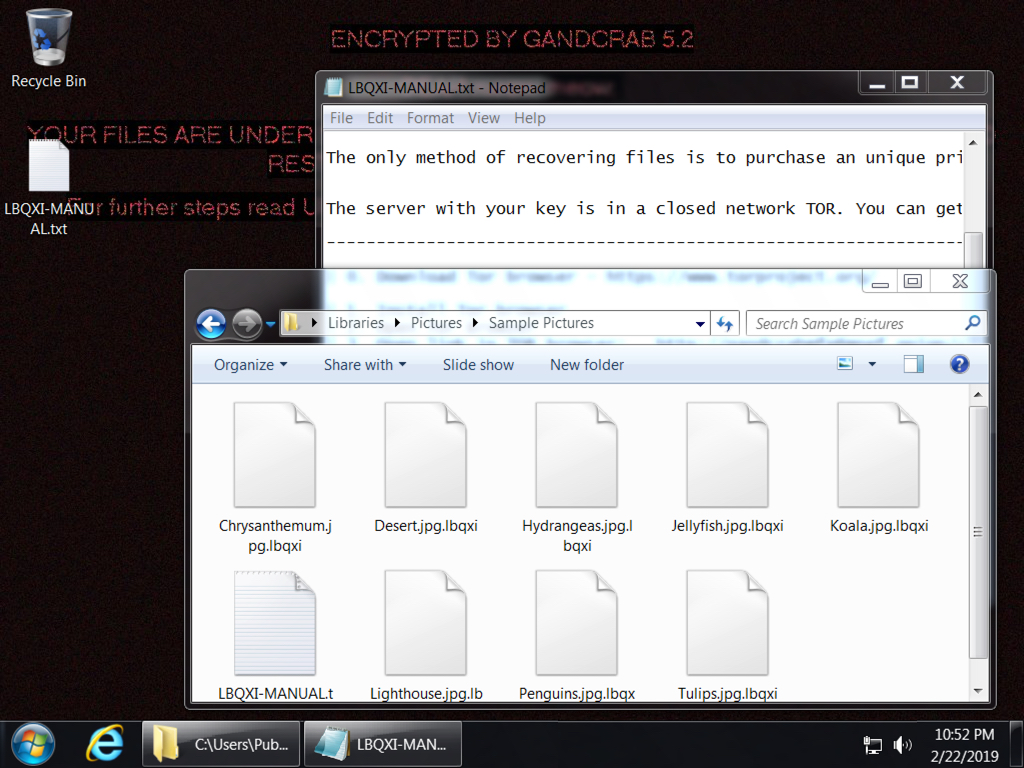Screen dimensions: 1024x768
Task: Click Notepad scrollbar up arrow
Action: coord(973,142)
